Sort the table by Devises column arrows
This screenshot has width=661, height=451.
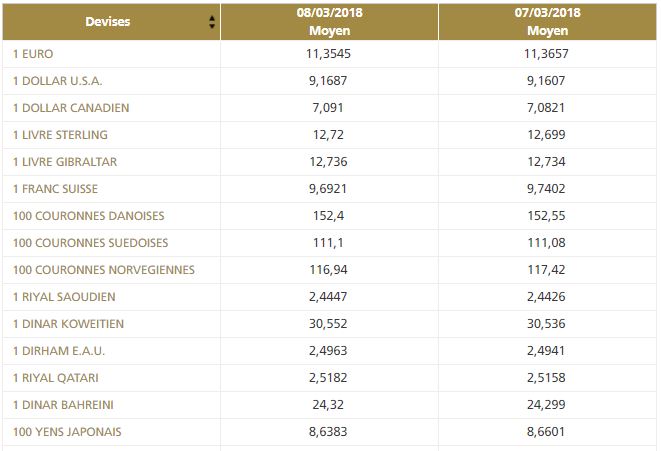click(x=212, y=21)
